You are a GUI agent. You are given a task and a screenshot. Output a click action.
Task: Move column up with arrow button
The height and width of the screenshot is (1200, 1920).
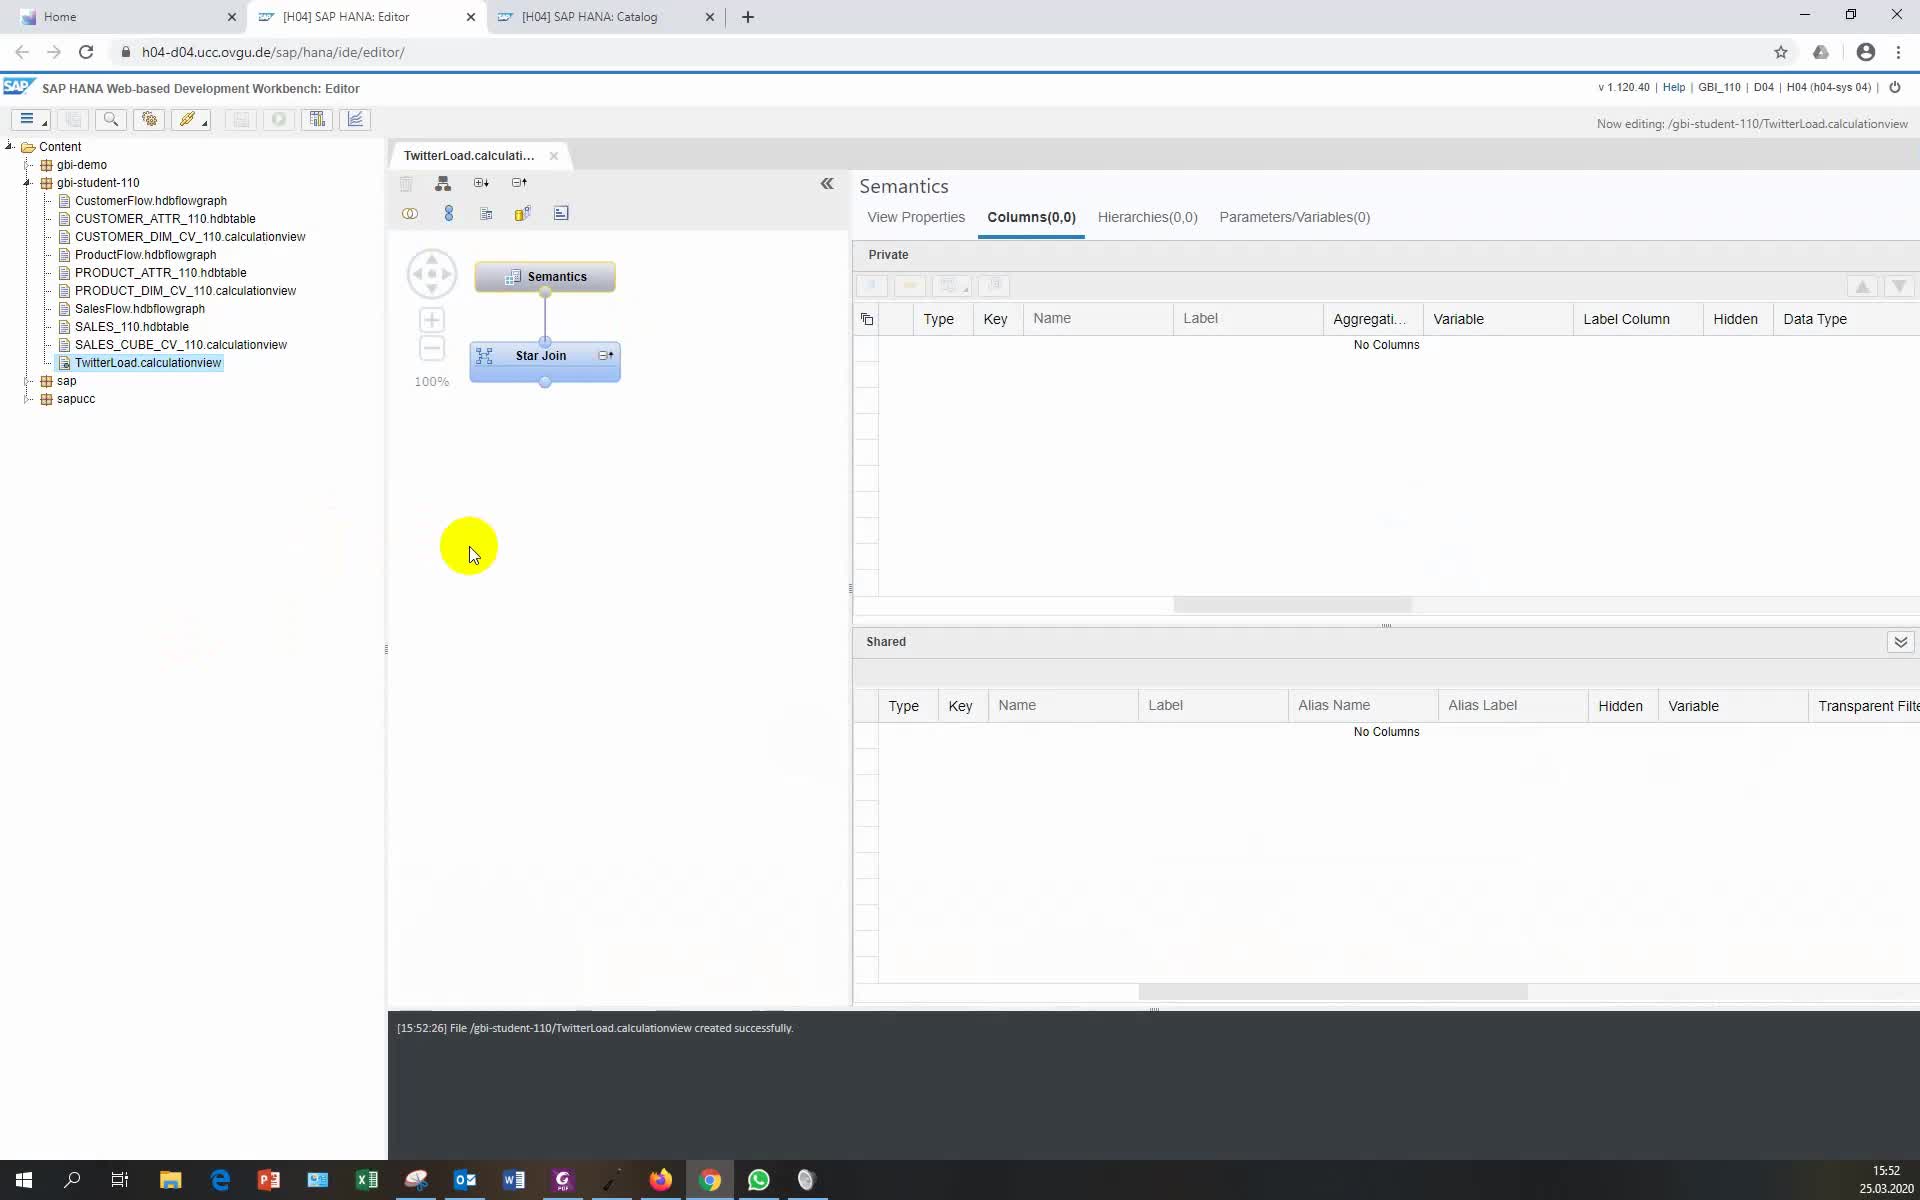[x=1862, y=286]
